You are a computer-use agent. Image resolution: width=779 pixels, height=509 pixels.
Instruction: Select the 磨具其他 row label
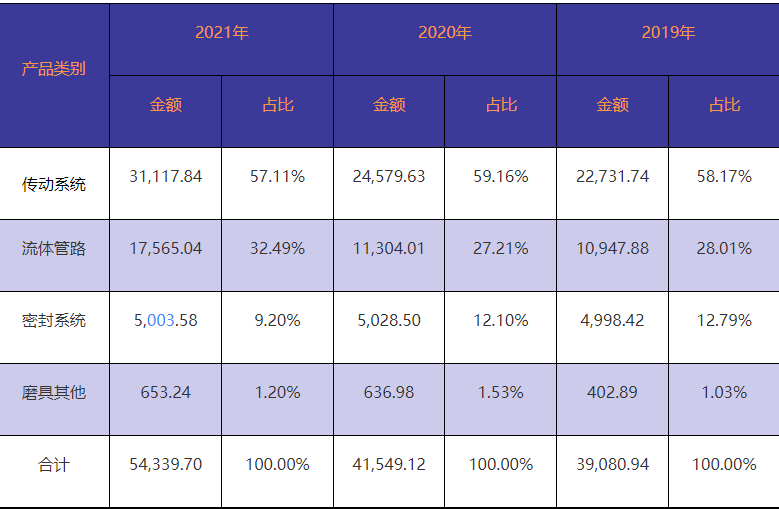[54, 392]
